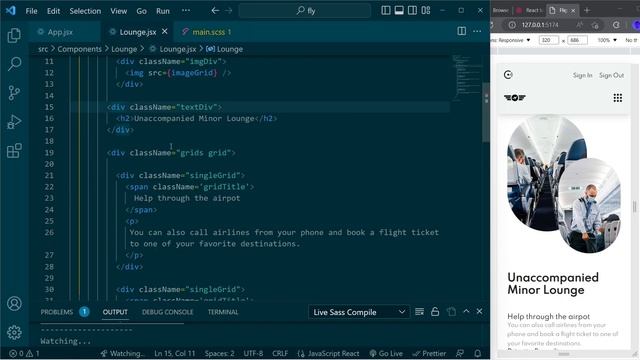Open the Go menu
Image resolution: width=640 pixels, height=360 pixels.
click(141, 11)
